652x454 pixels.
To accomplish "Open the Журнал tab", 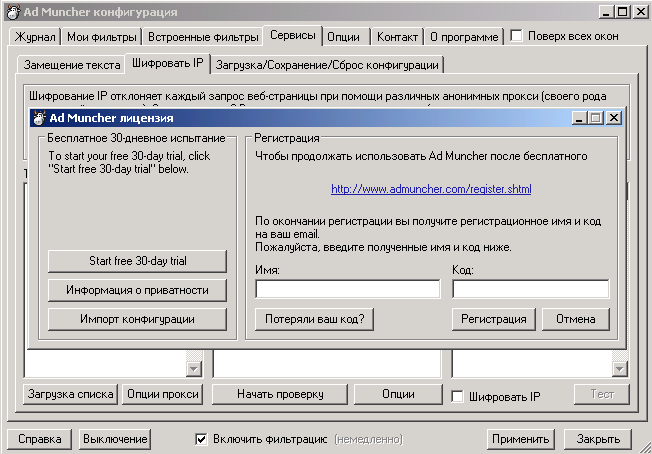I will pos(35,37).
